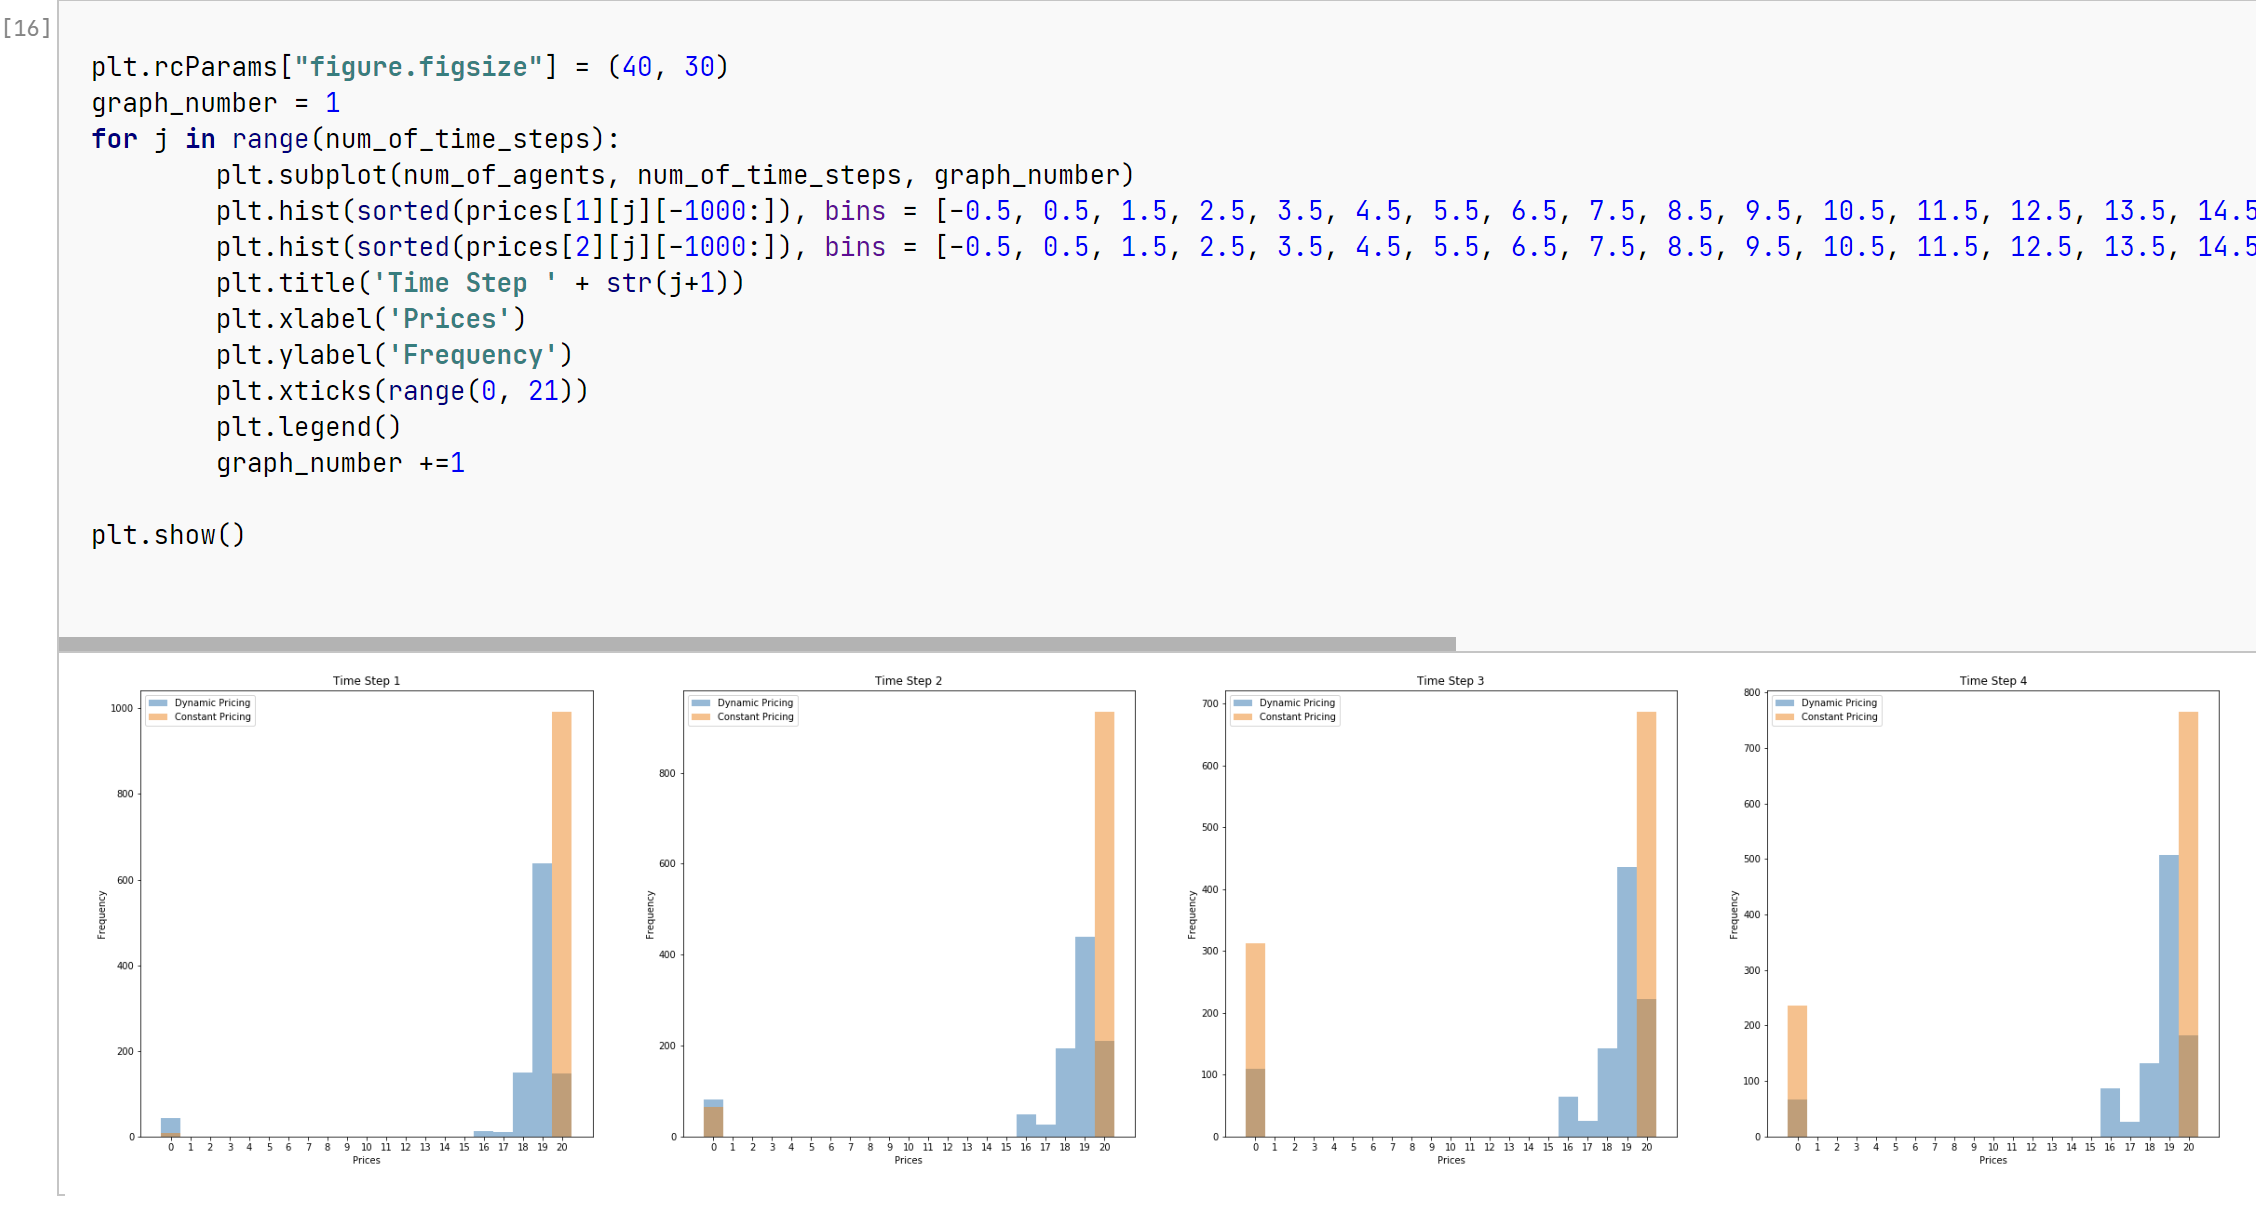Click the 'Time Step 2' plot title
Screen dimensions: 2256x1209
[x=908, y=681]
